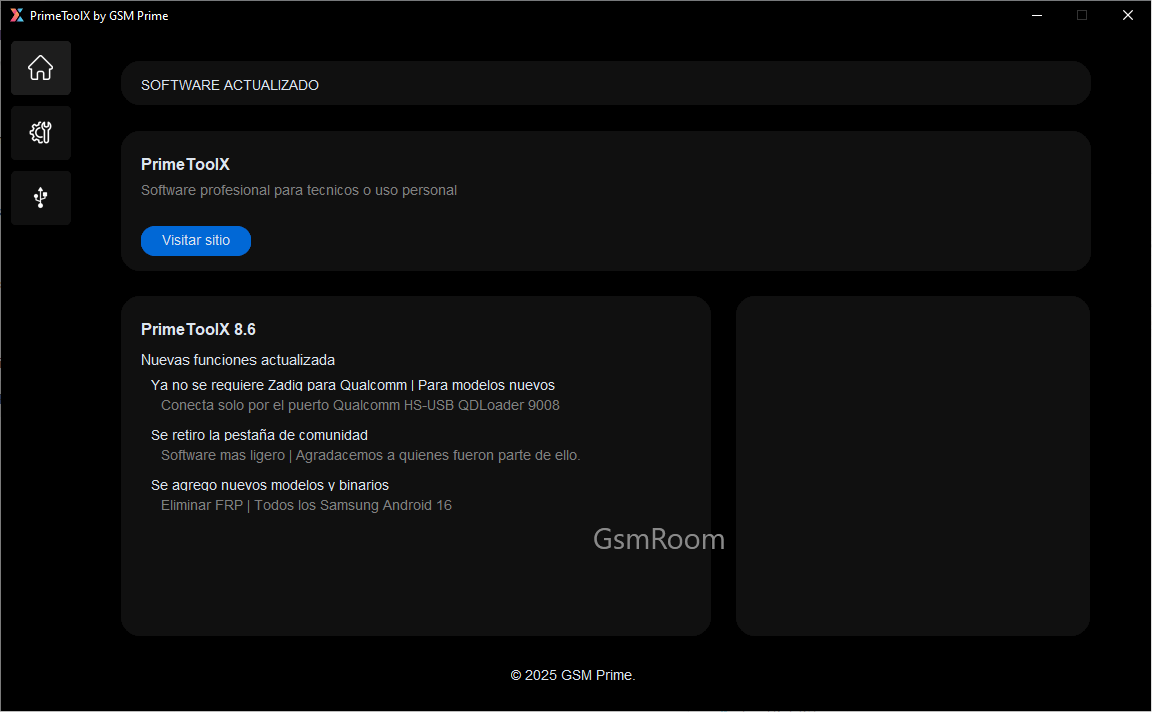Click the Qualcomm HS-USB QDLoader 9008 note
1152x712 pixels.
(x=360, y=405)
